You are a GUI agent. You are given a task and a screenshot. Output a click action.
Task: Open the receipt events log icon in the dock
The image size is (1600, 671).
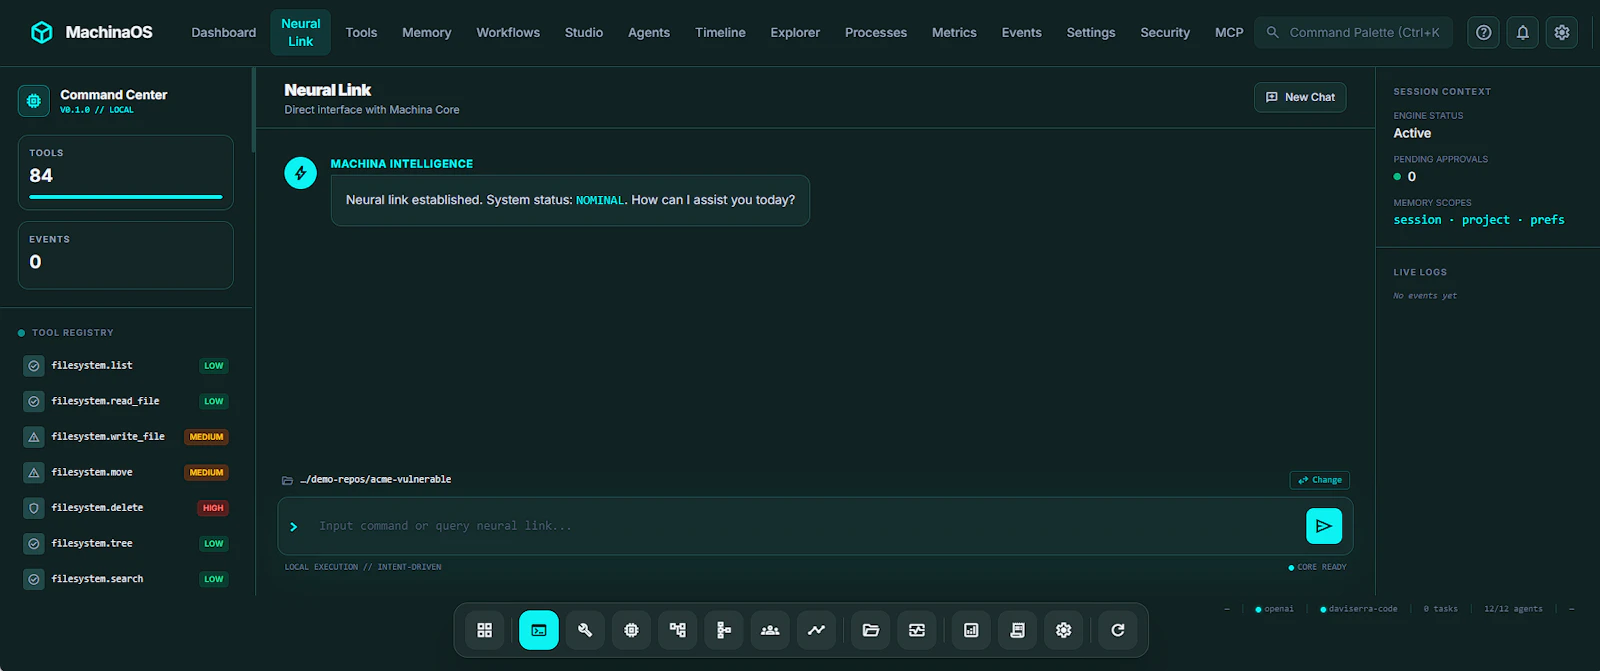pyautogui.click(x=1017, y=630)
